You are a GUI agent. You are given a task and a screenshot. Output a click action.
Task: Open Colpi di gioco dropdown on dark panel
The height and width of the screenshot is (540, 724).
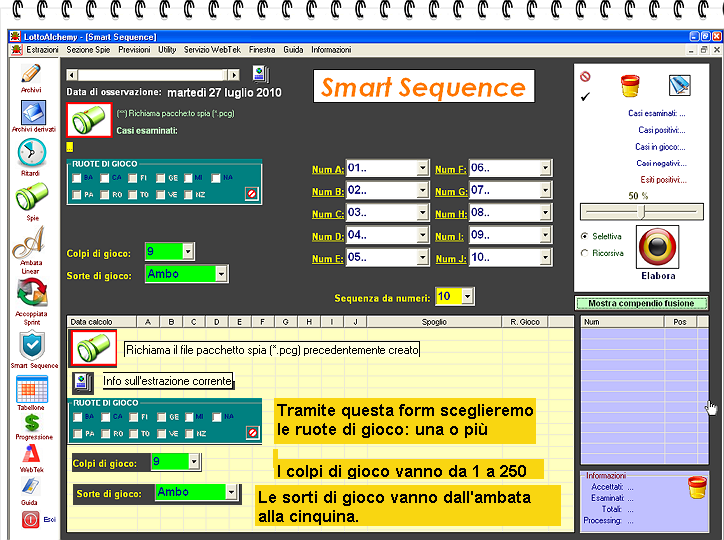coord(187,252)
